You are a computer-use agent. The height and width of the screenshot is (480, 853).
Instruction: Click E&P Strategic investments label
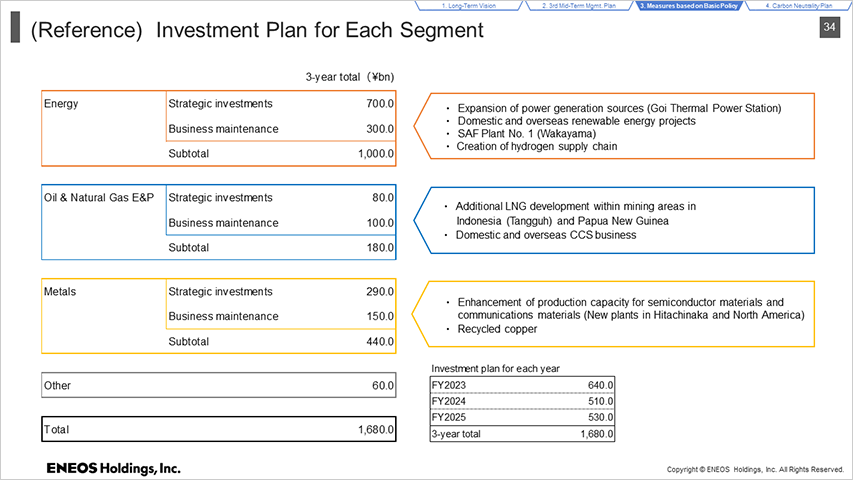point(220,198)
